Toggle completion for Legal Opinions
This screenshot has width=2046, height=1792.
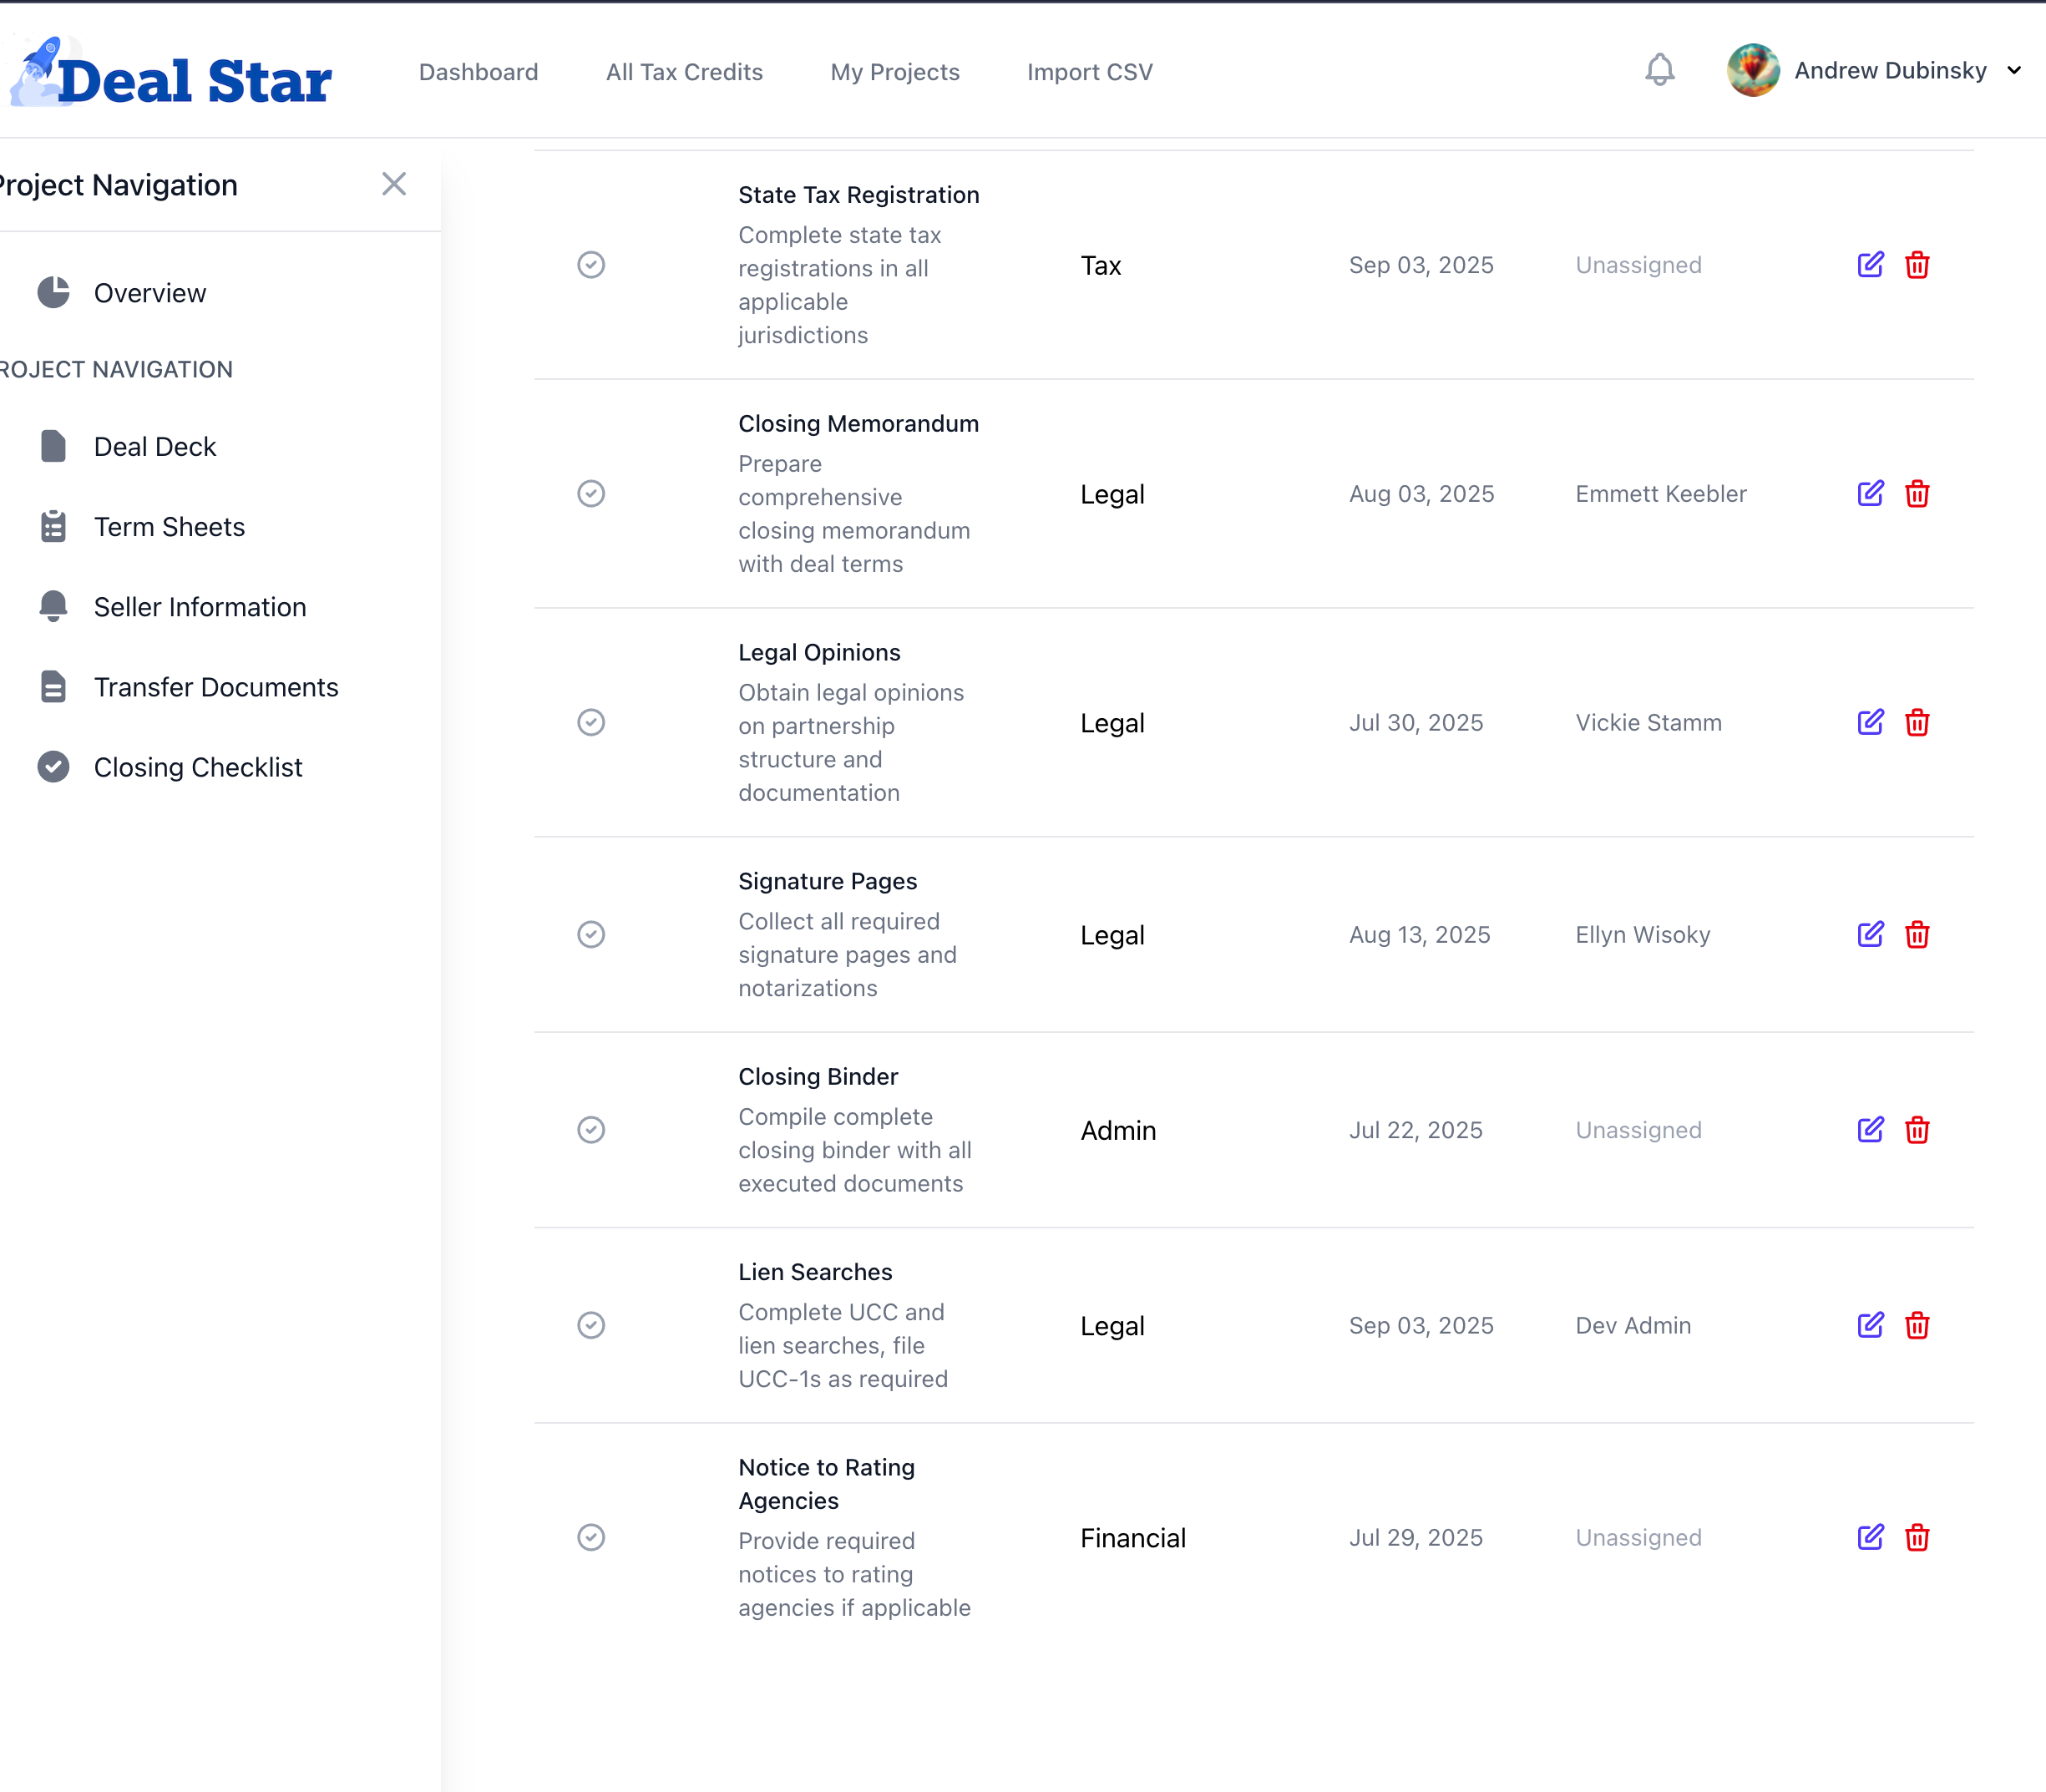pyautogui.click(x=591, y=722)
